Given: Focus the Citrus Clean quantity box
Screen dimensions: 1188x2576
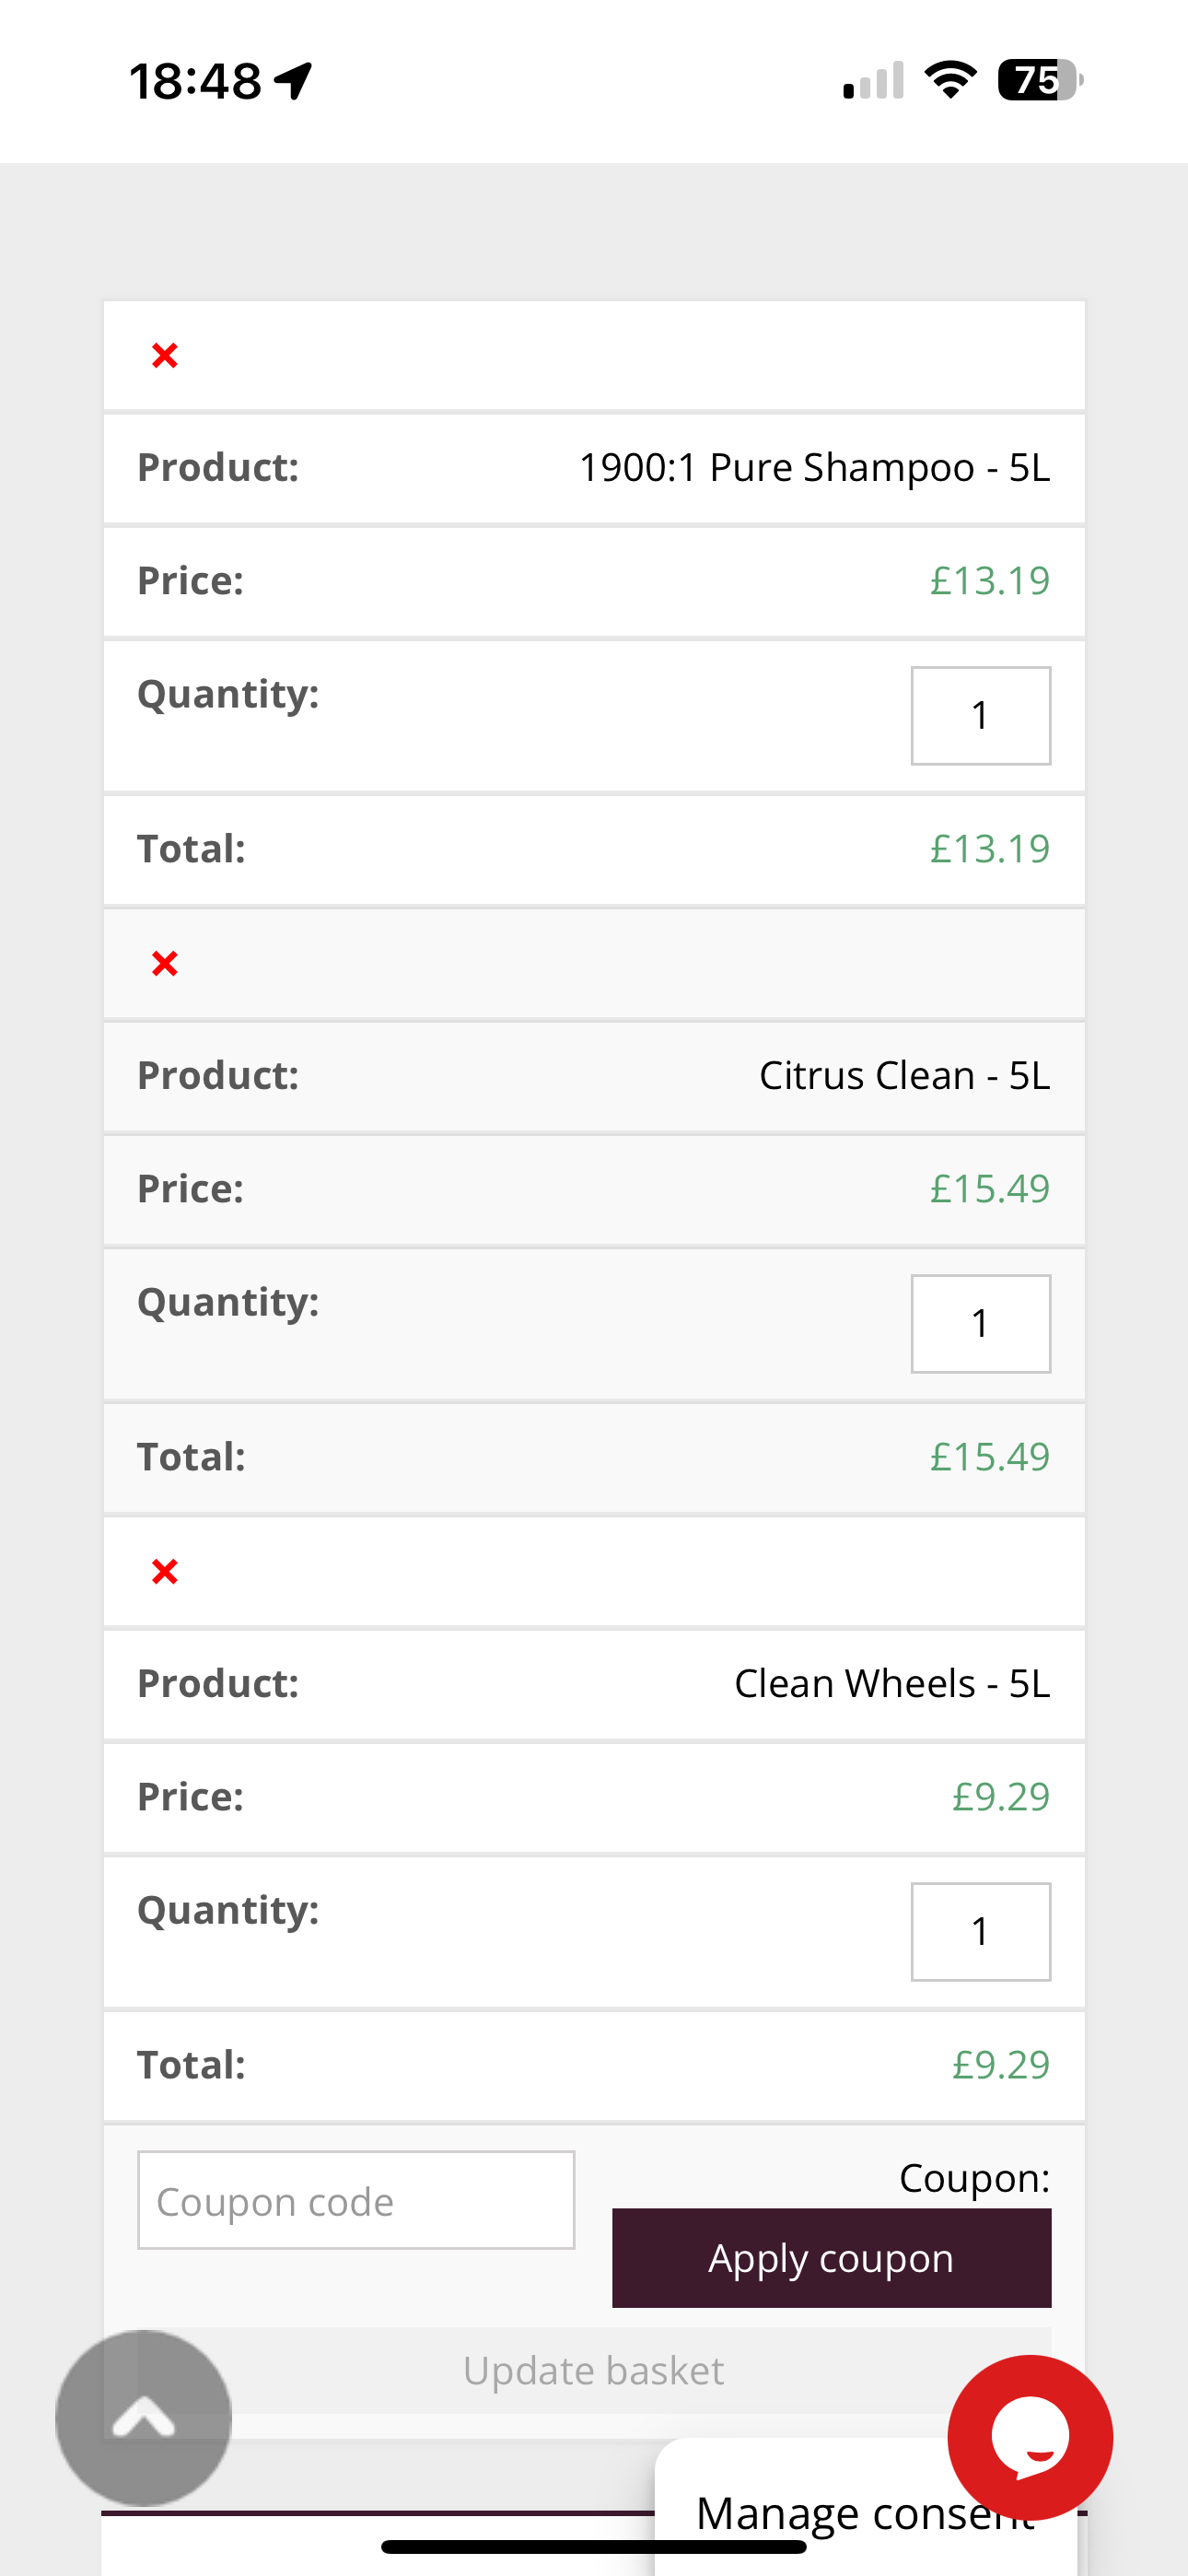Looking at the screenshot, I should pos(980,1324).
